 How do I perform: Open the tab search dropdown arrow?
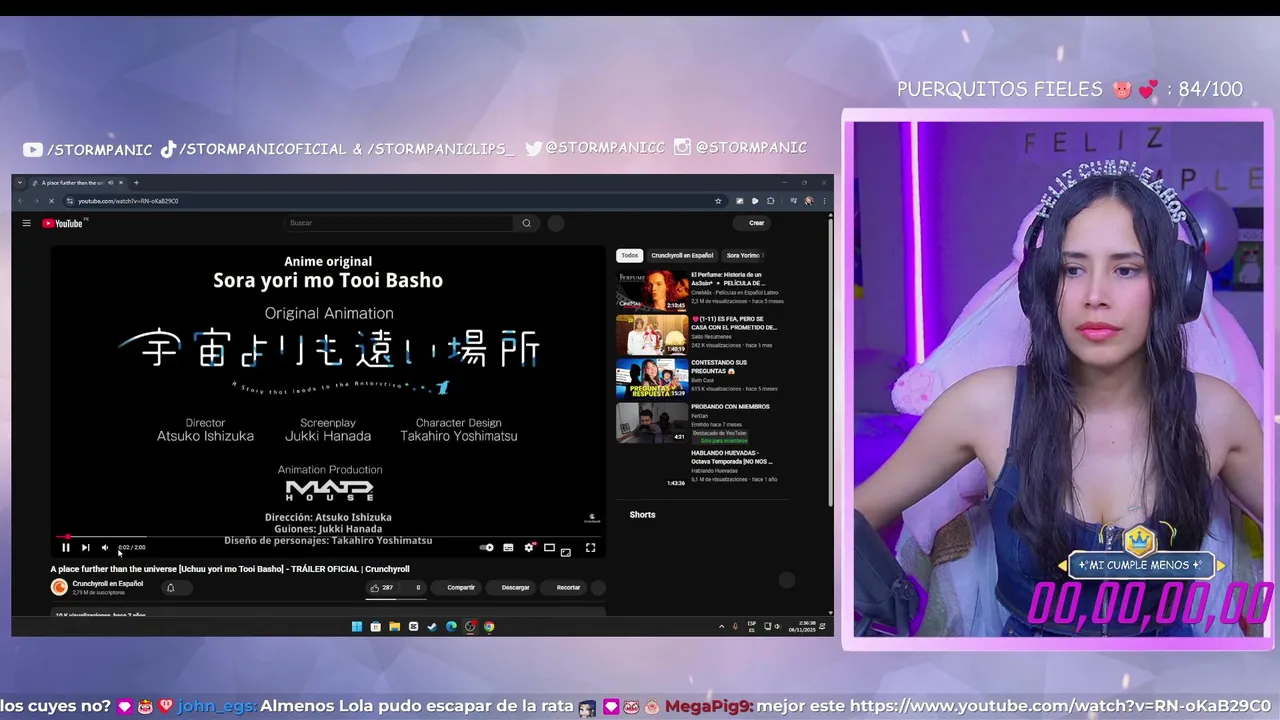tap(21, 183)
